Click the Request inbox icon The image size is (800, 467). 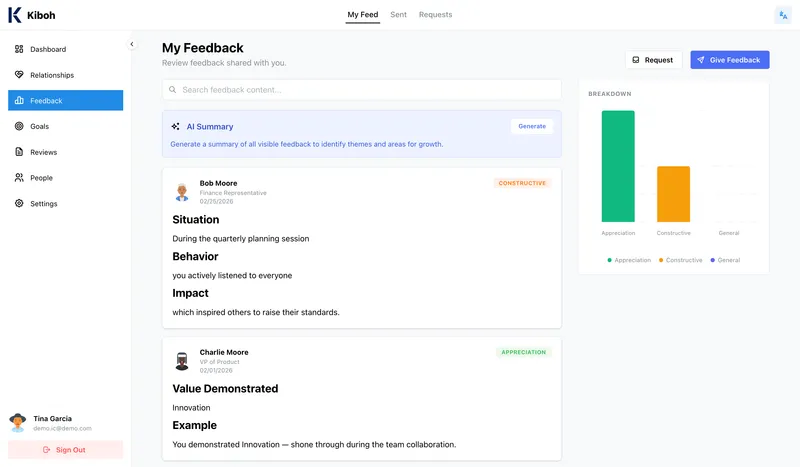click(x=636, y=60)
